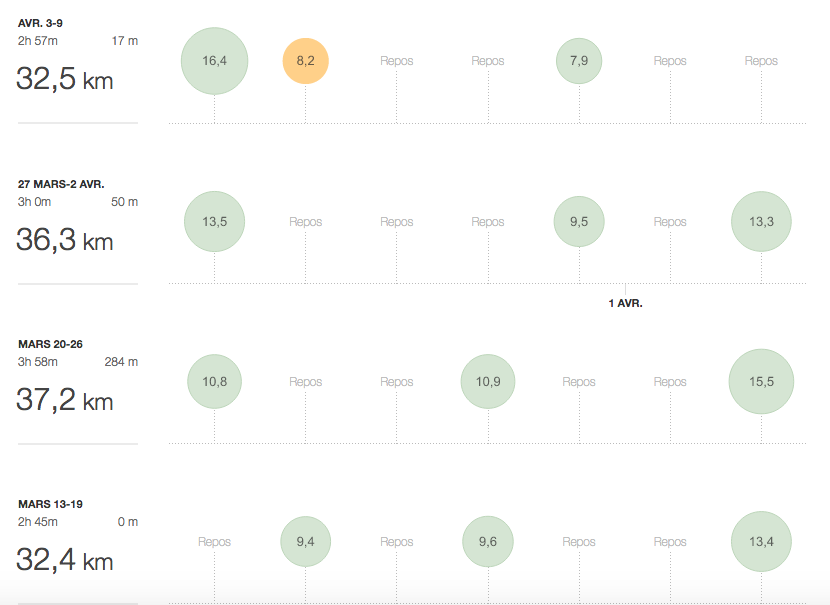View the 9,6 km activity bubble
The image size is (830, 605).
(488, 542)
